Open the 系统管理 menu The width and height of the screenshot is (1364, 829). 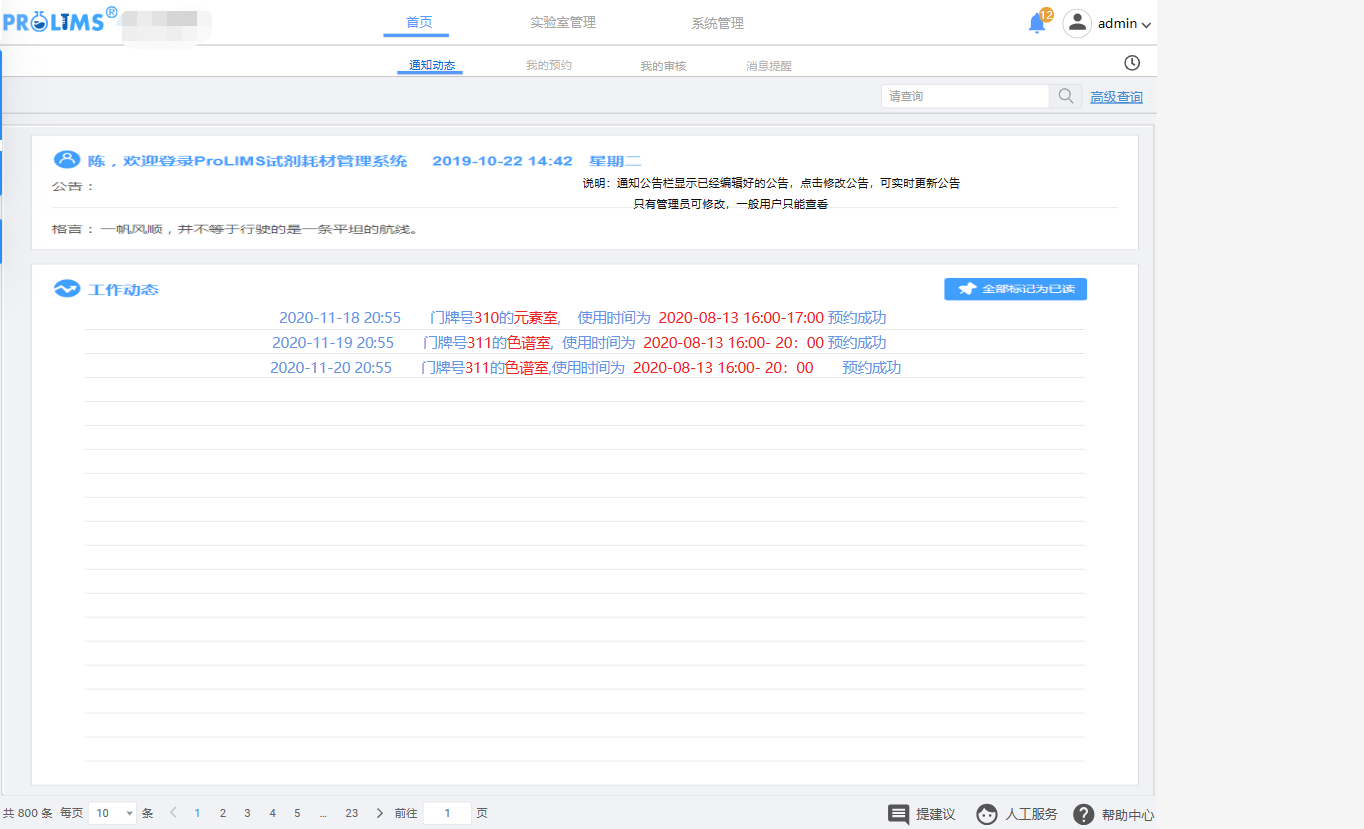pos(717,23)
